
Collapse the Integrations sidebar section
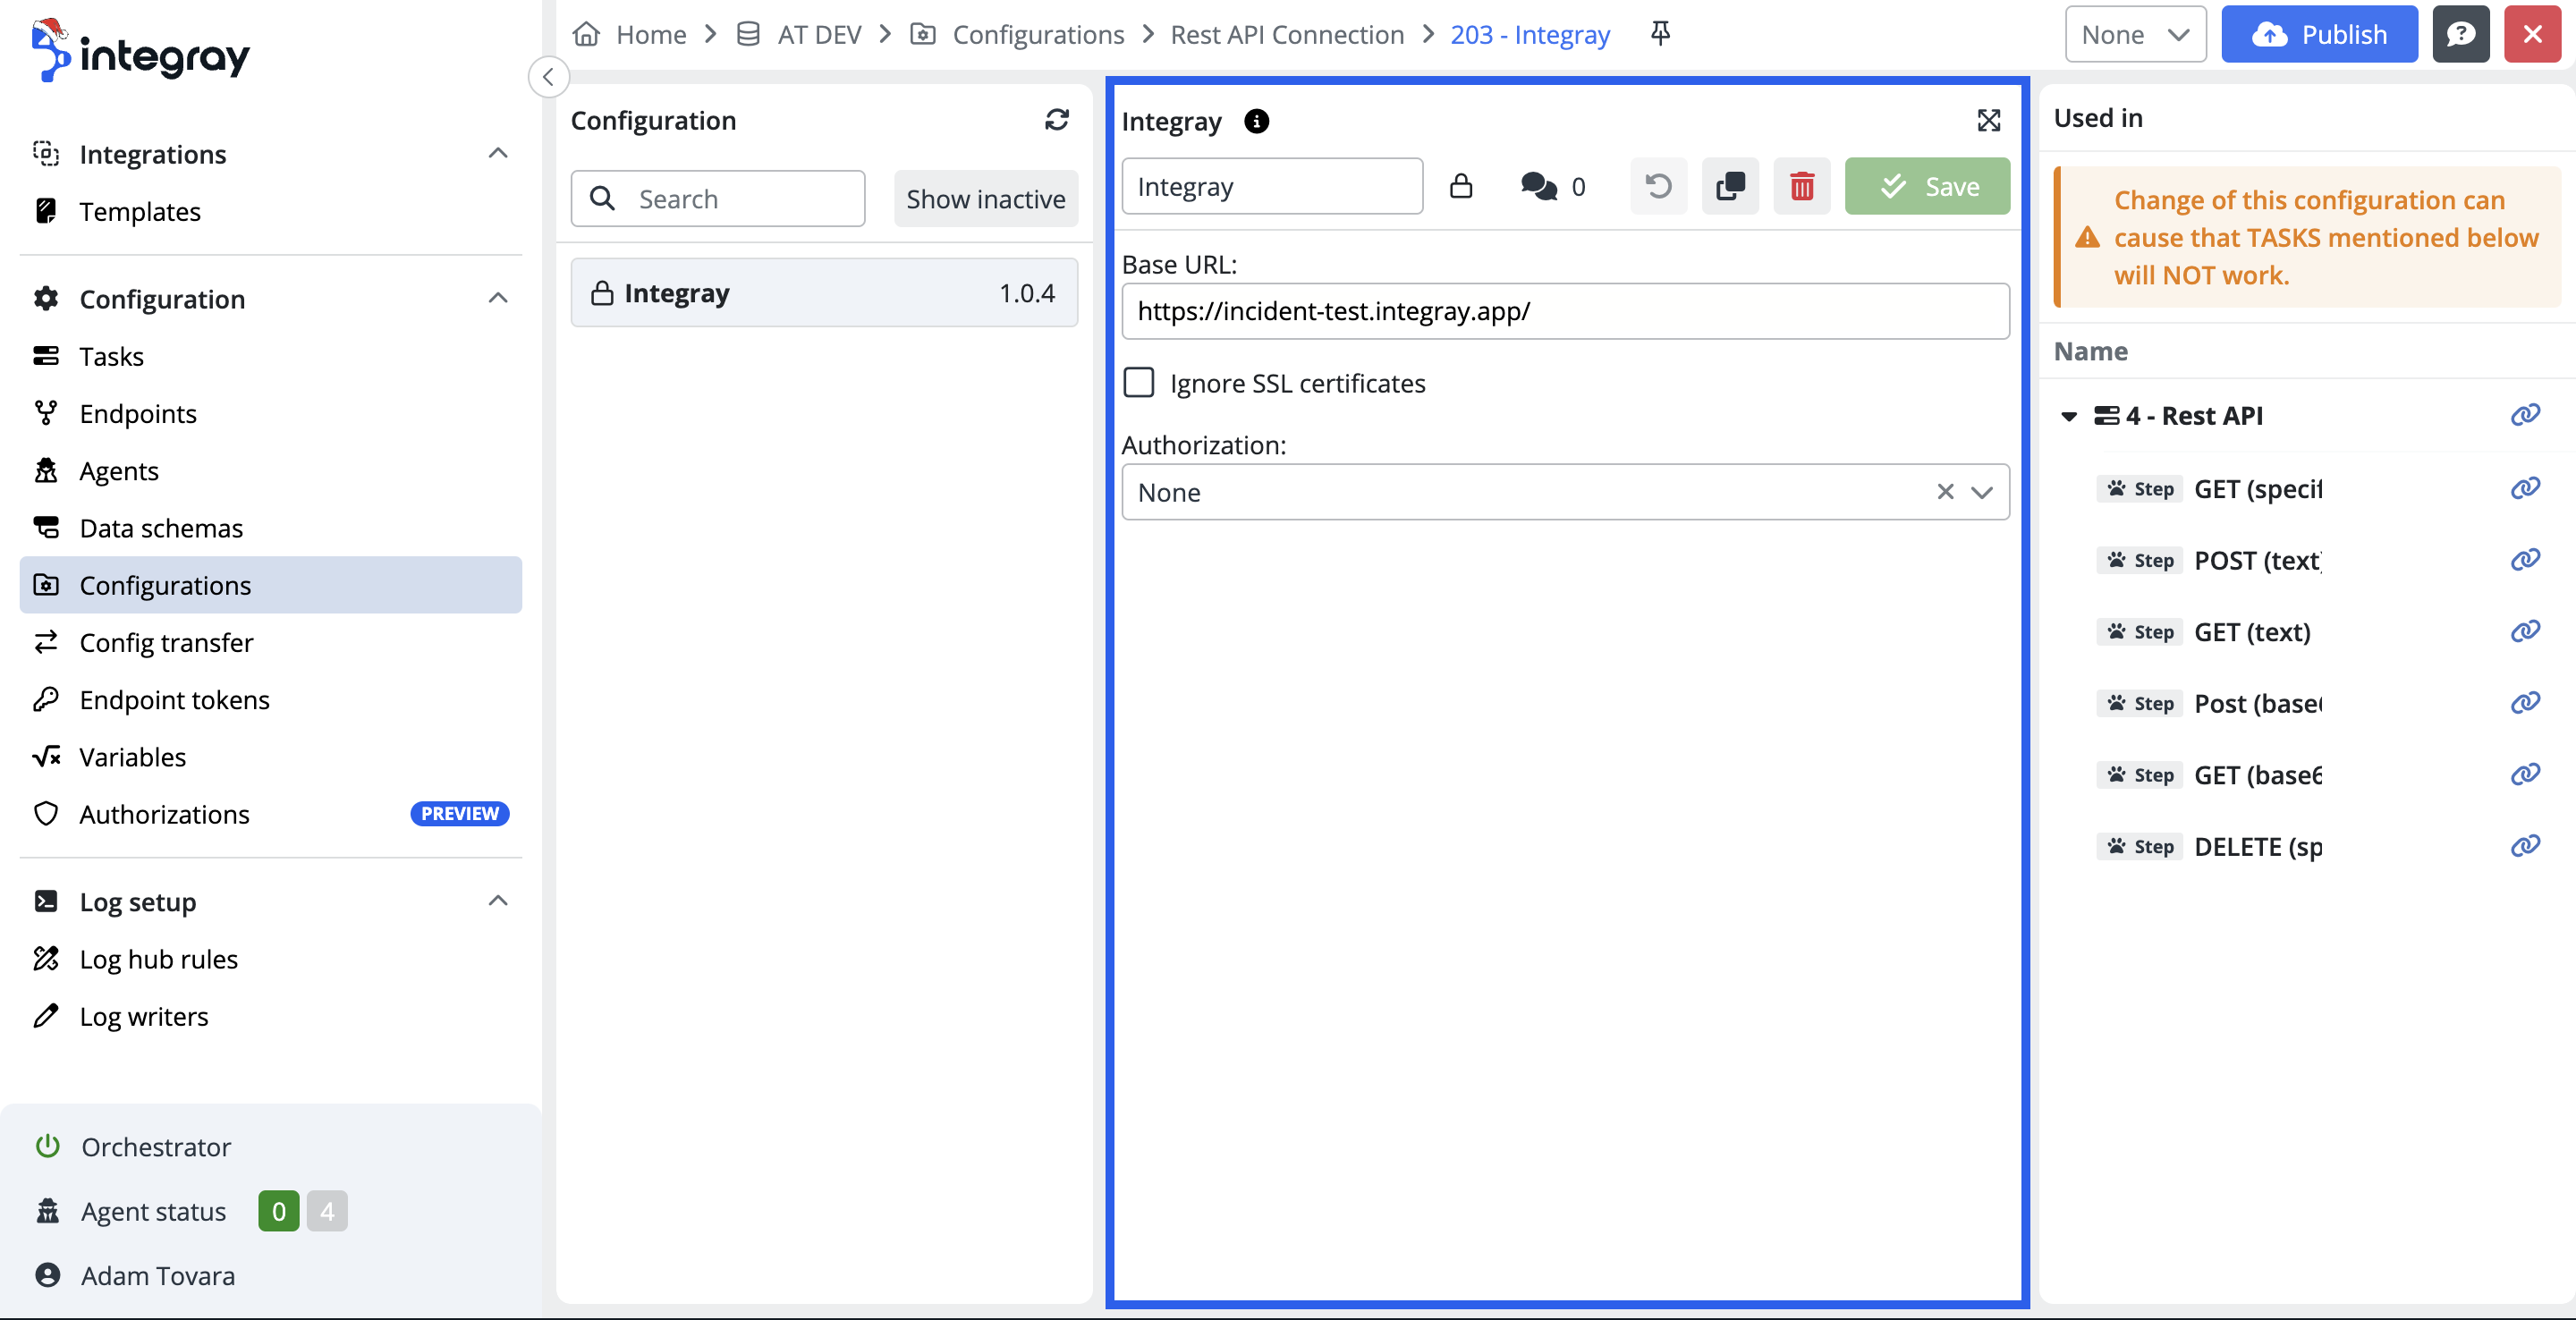tap(497, 154)
